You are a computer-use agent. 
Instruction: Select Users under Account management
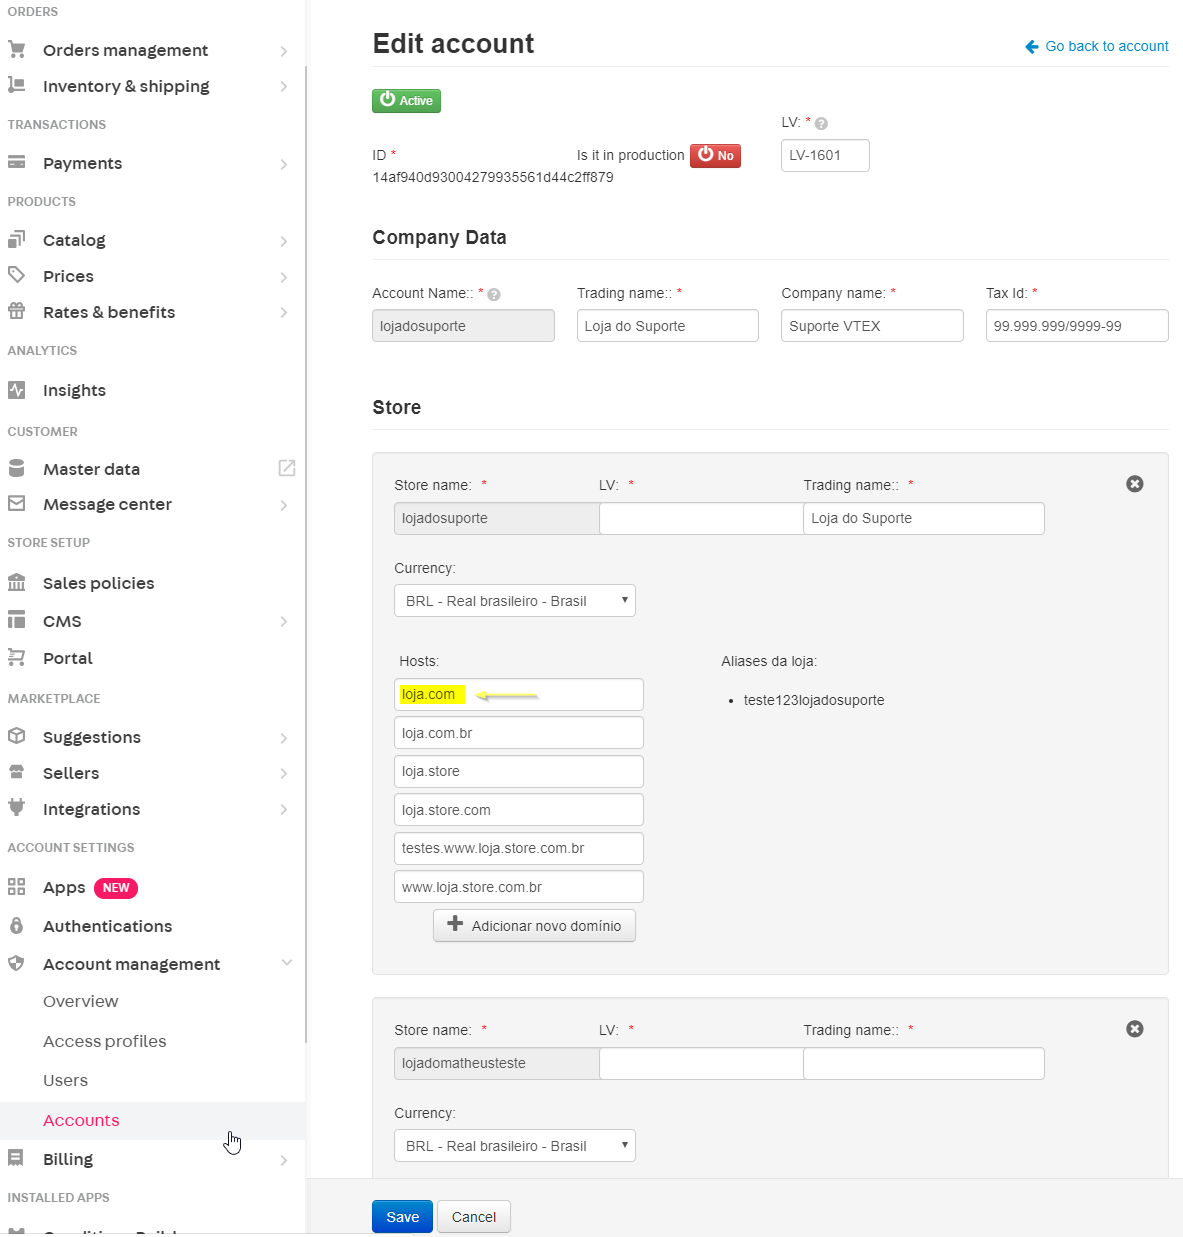click(x=66, y=1080)
